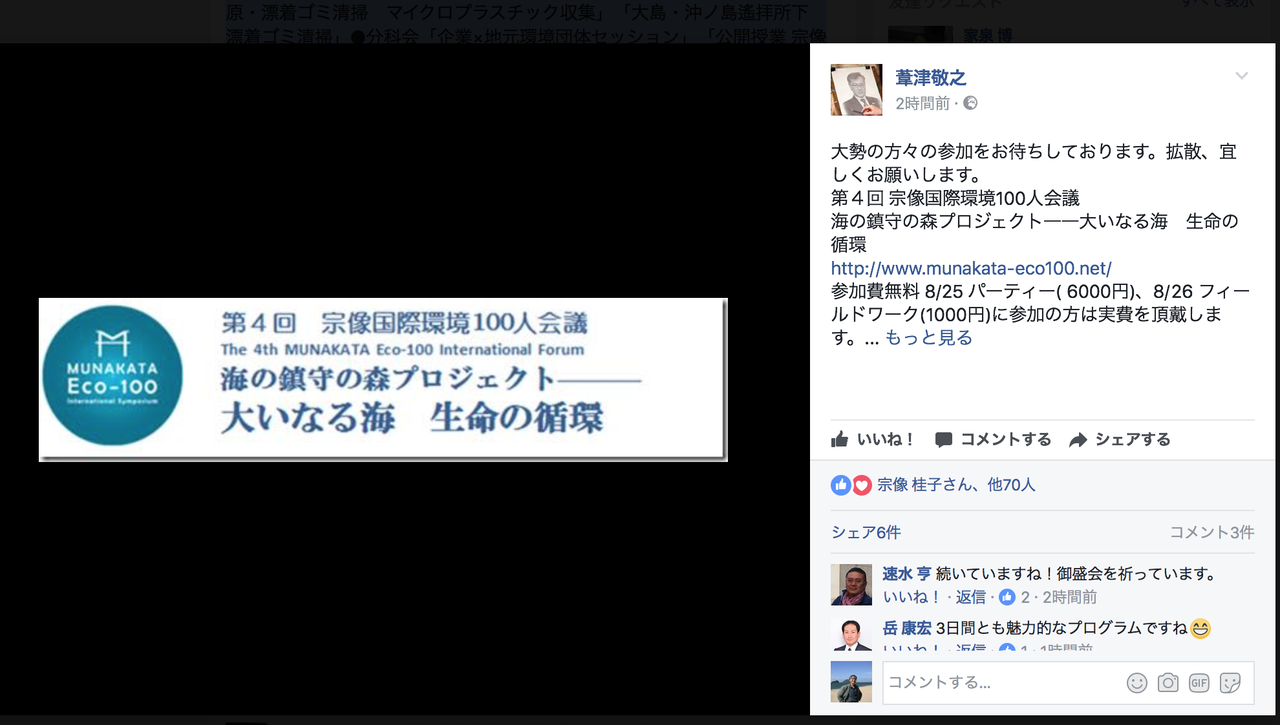The image size is (1280, 725).
Task: Open the munakata-eco100.net link
Action: (971, 268)
